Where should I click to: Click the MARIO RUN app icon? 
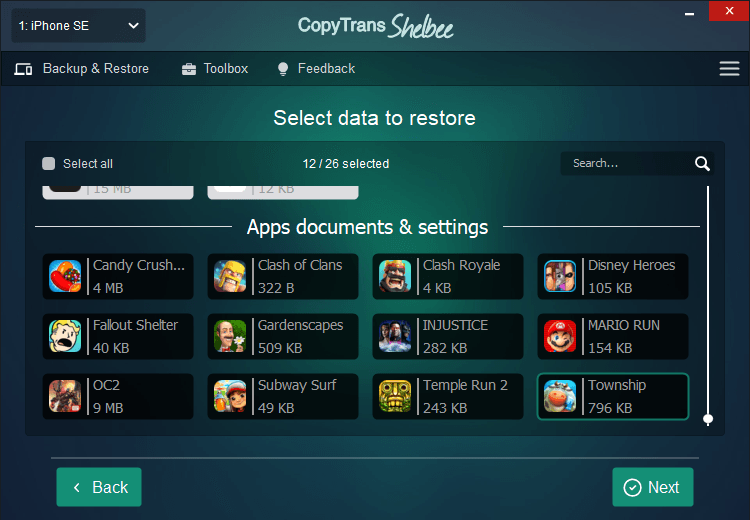[x=560, y=336]
